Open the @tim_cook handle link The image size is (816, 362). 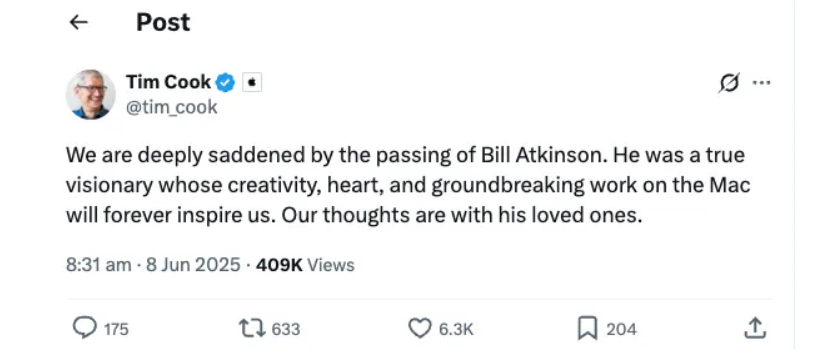point(172,107)
